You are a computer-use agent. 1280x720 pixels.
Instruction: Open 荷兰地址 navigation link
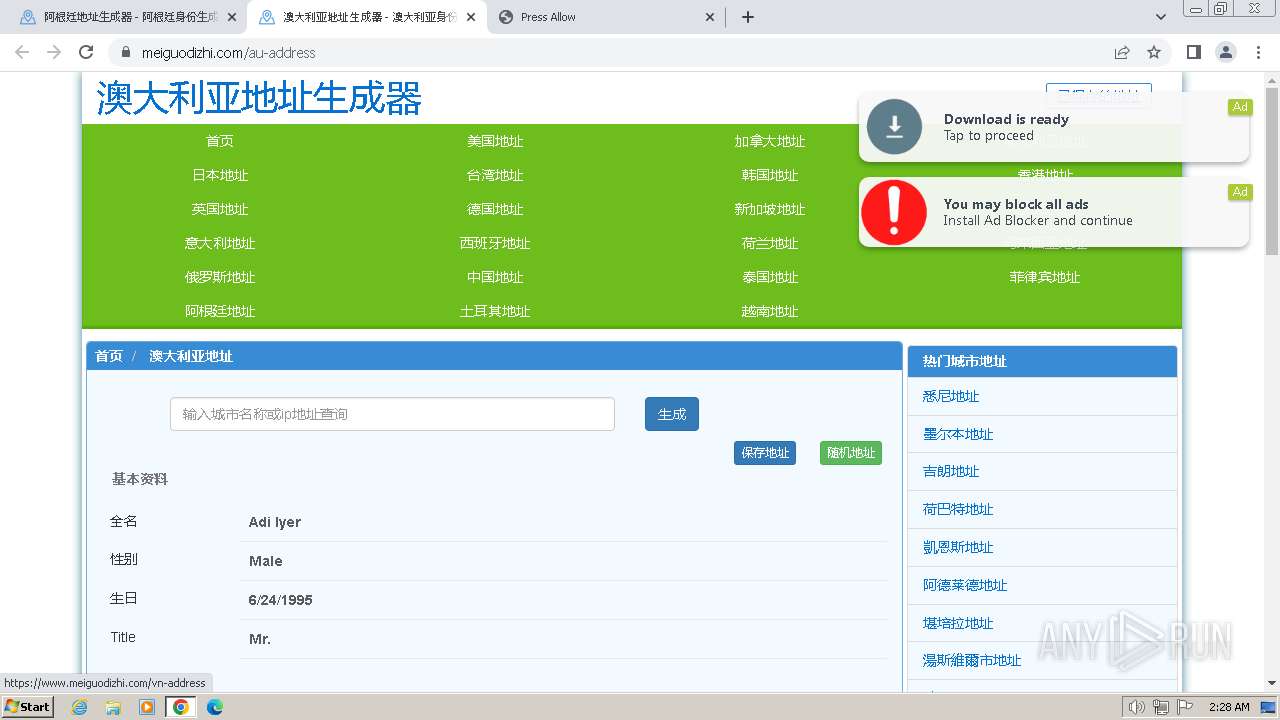[770, 243]
